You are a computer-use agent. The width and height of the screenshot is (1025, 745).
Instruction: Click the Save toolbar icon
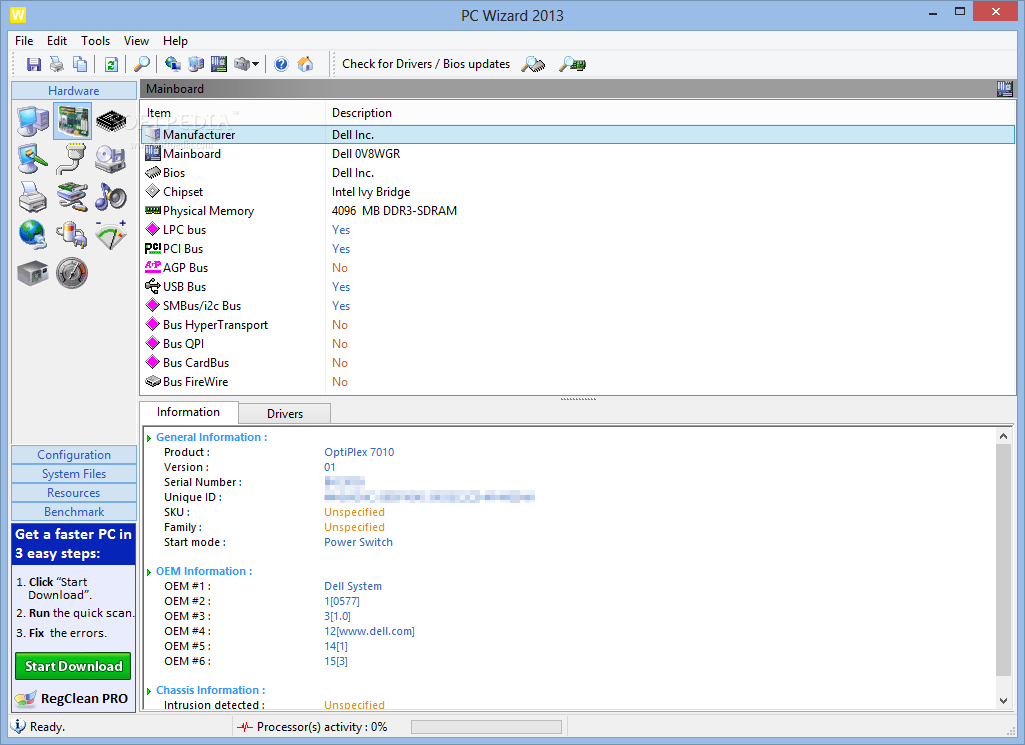click(33, 63)
